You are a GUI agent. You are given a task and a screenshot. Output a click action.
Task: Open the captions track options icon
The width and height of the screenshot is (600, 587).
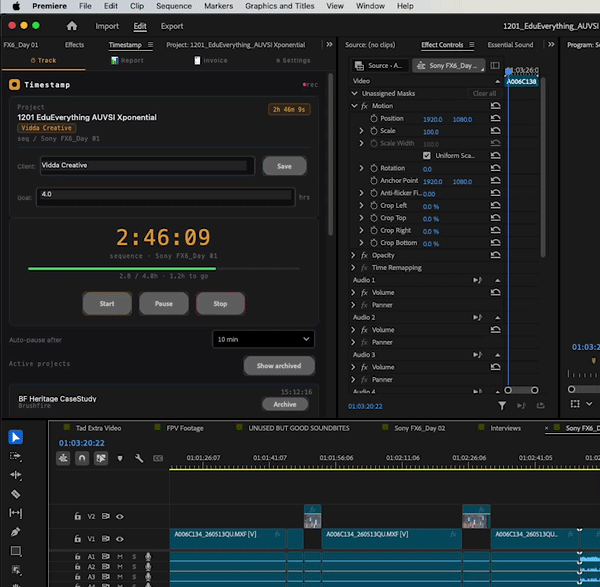pos(158,458)
